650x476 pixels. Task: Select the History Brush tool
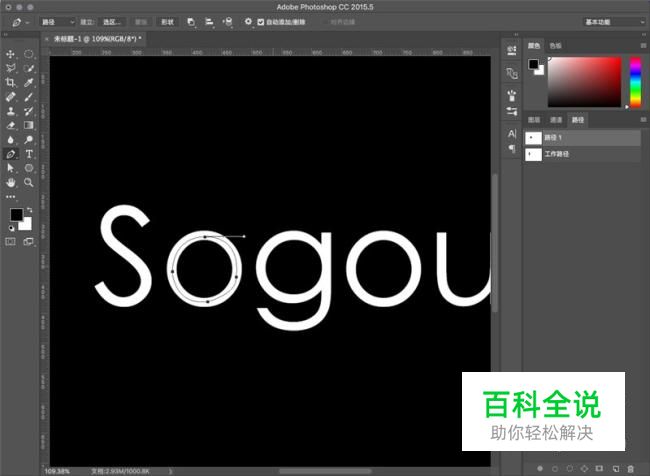28,111
